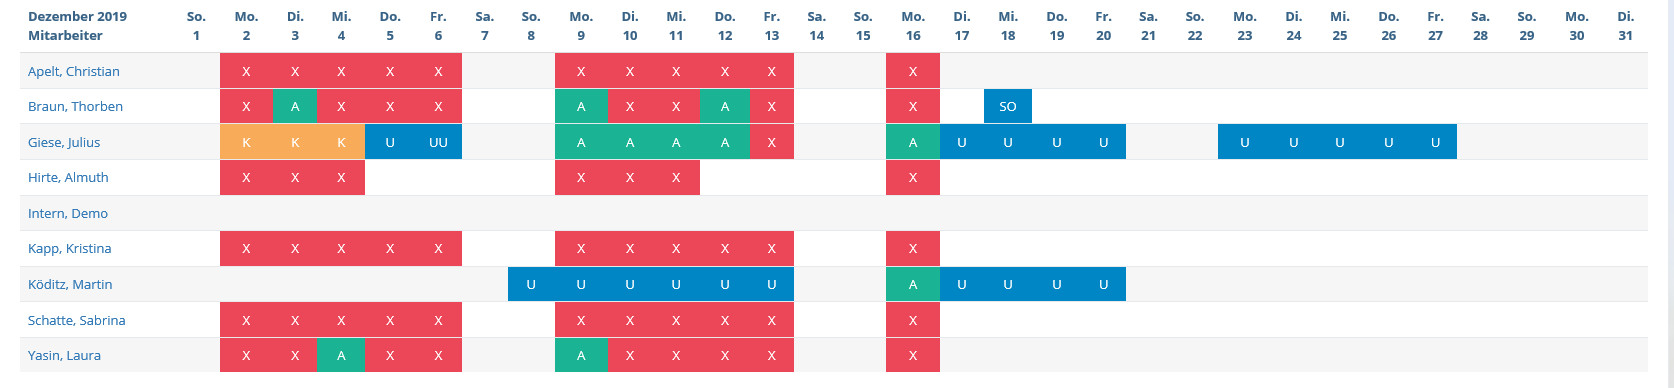Select the UU cell for Giese on Dec 6
The width and height of the screenshot is (1674, 388).
click(438, 142)
